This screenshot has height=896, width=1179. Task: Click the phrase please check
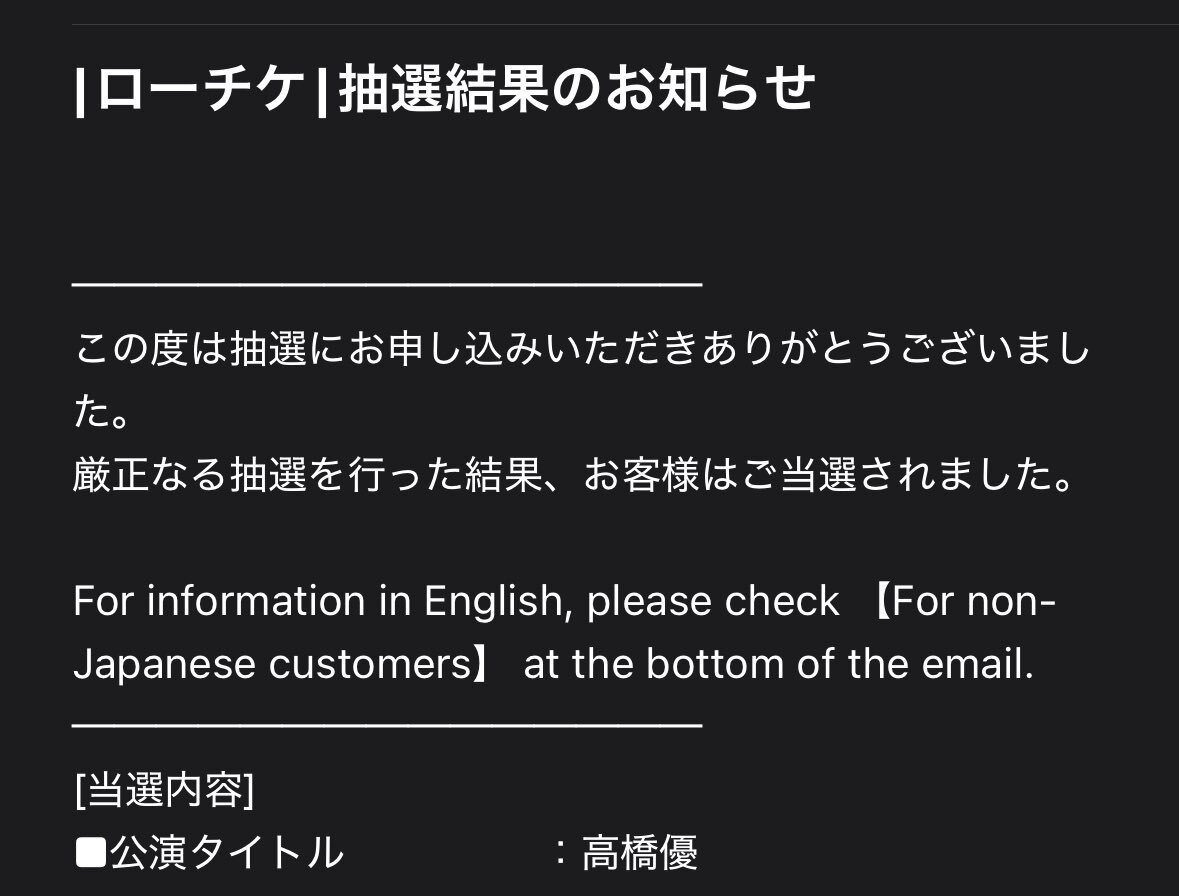tap(713, 601)
